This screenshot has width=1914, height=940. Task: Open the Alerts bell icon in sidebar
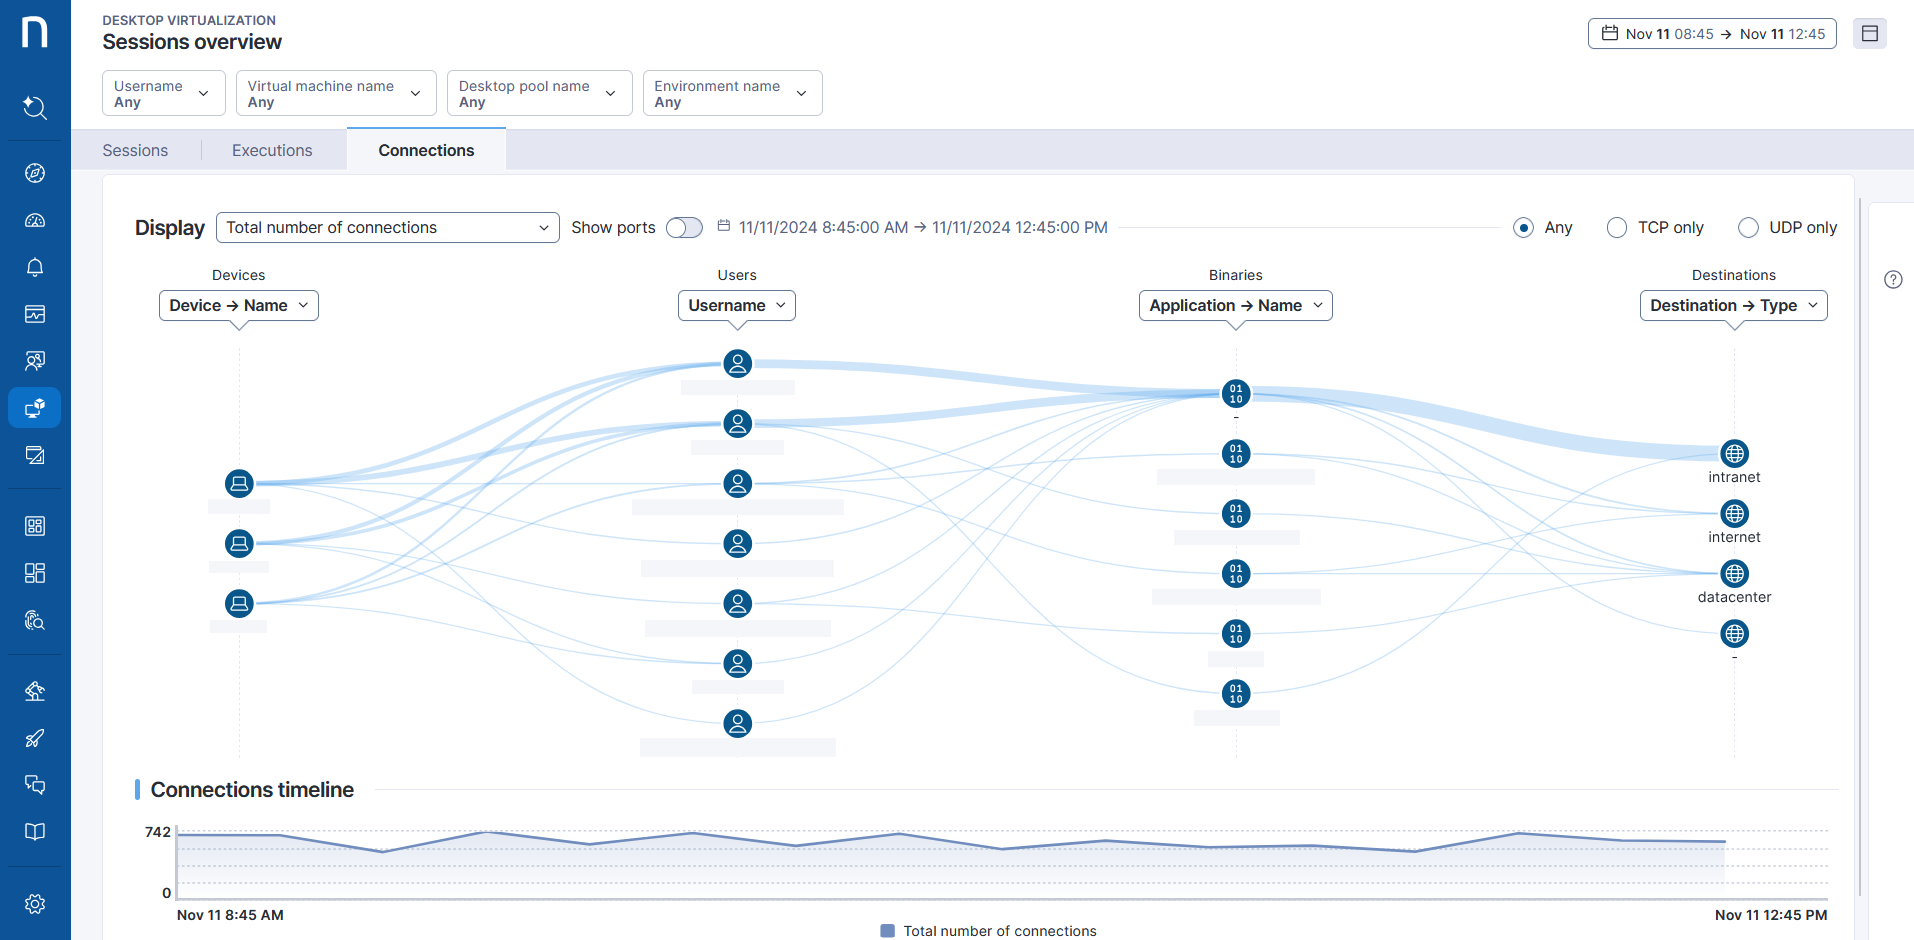point(34,267)
